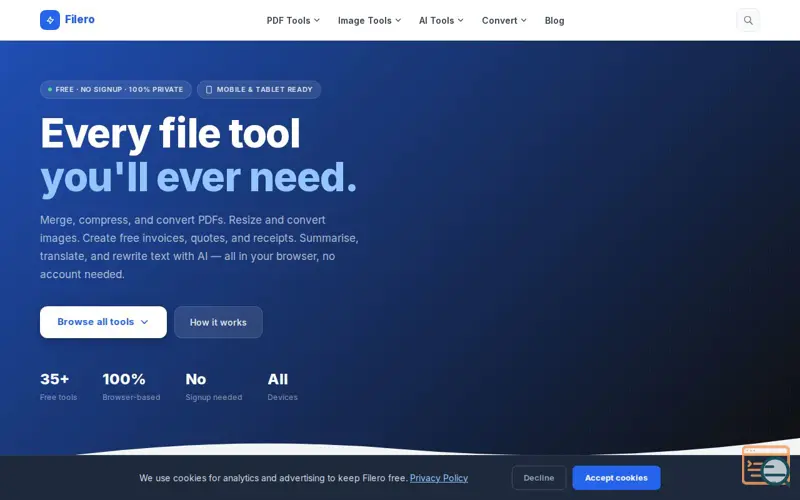
Task: Expand the PDF Tools menu
Action: pyautogui.click(x=293, y=20)
